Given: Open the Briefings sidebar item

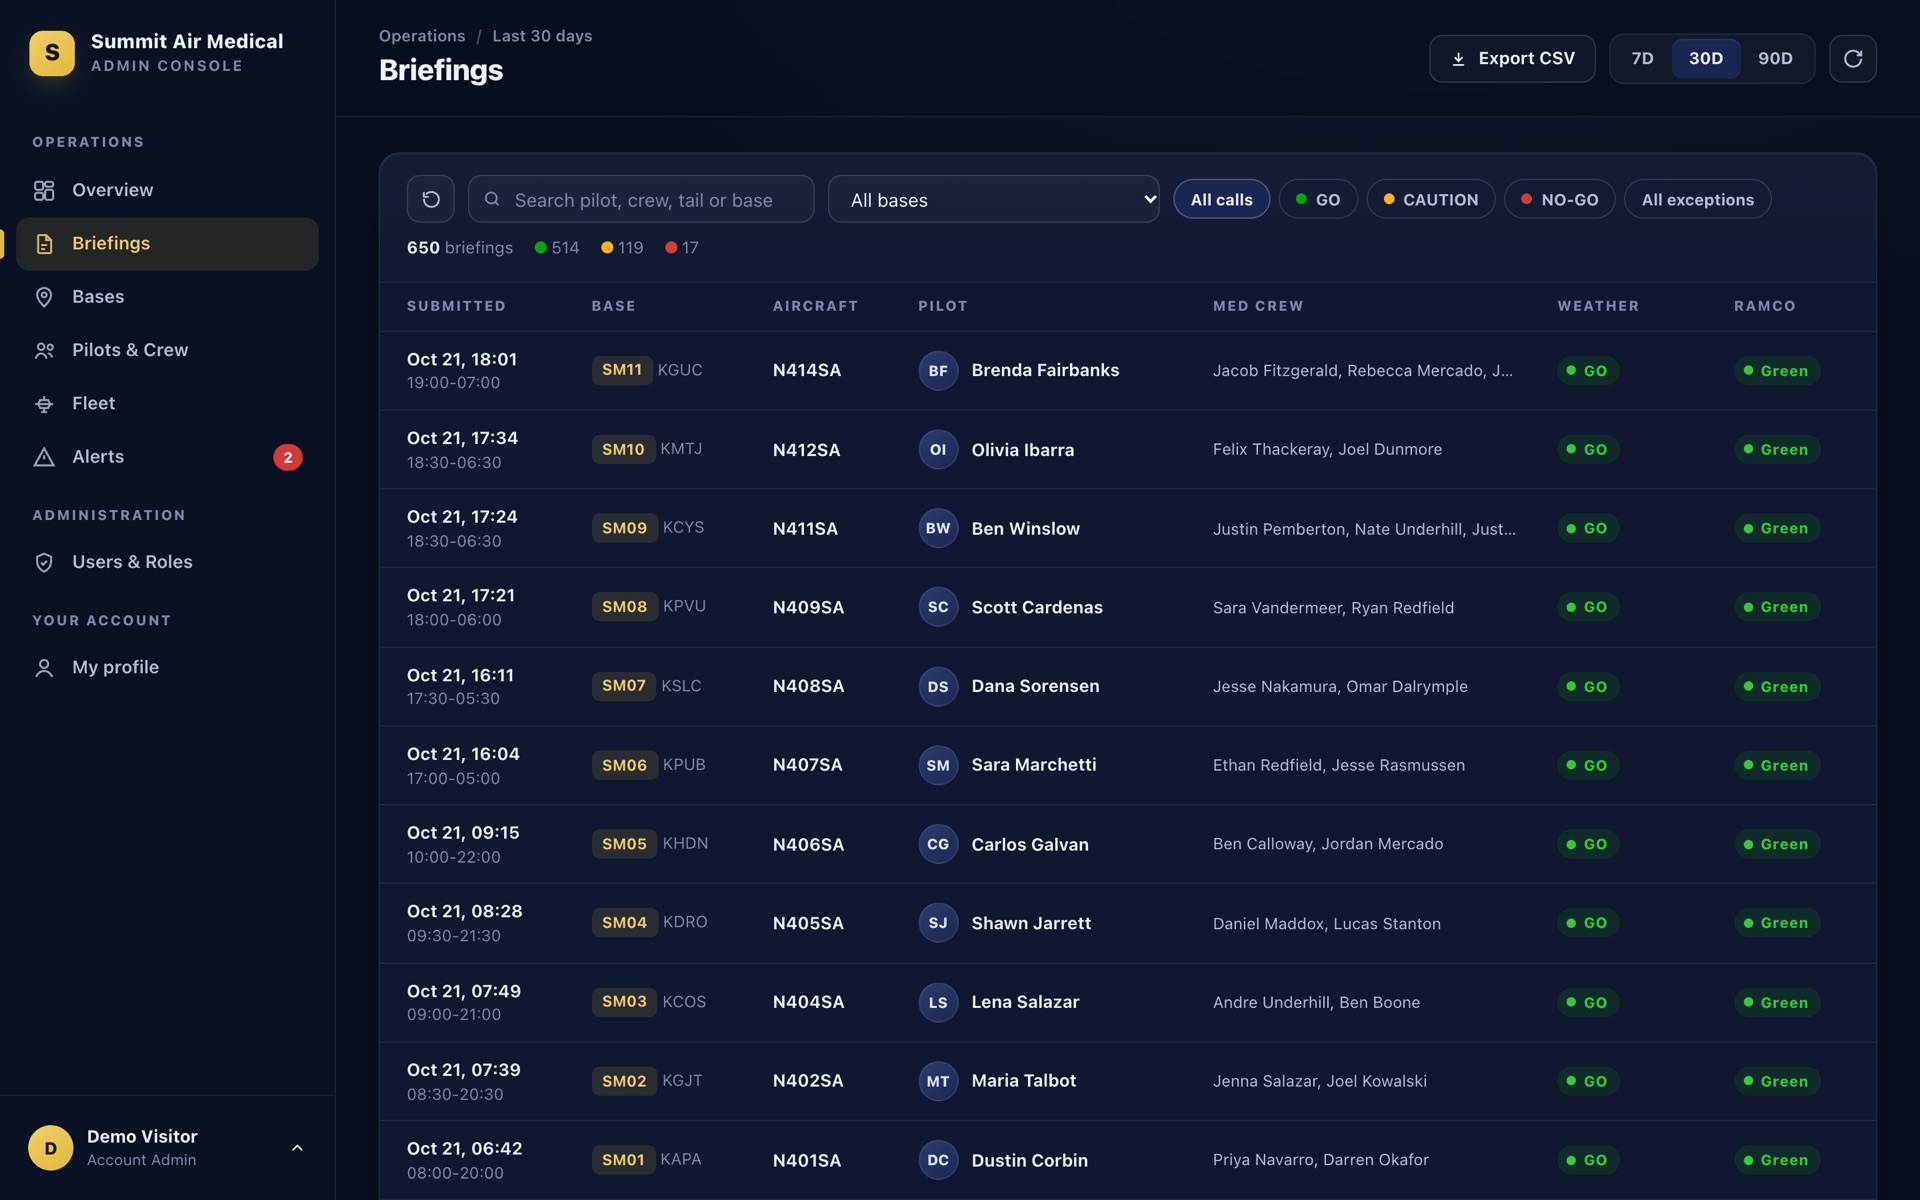Looking at the screenshot, I should tap(167, 244).
